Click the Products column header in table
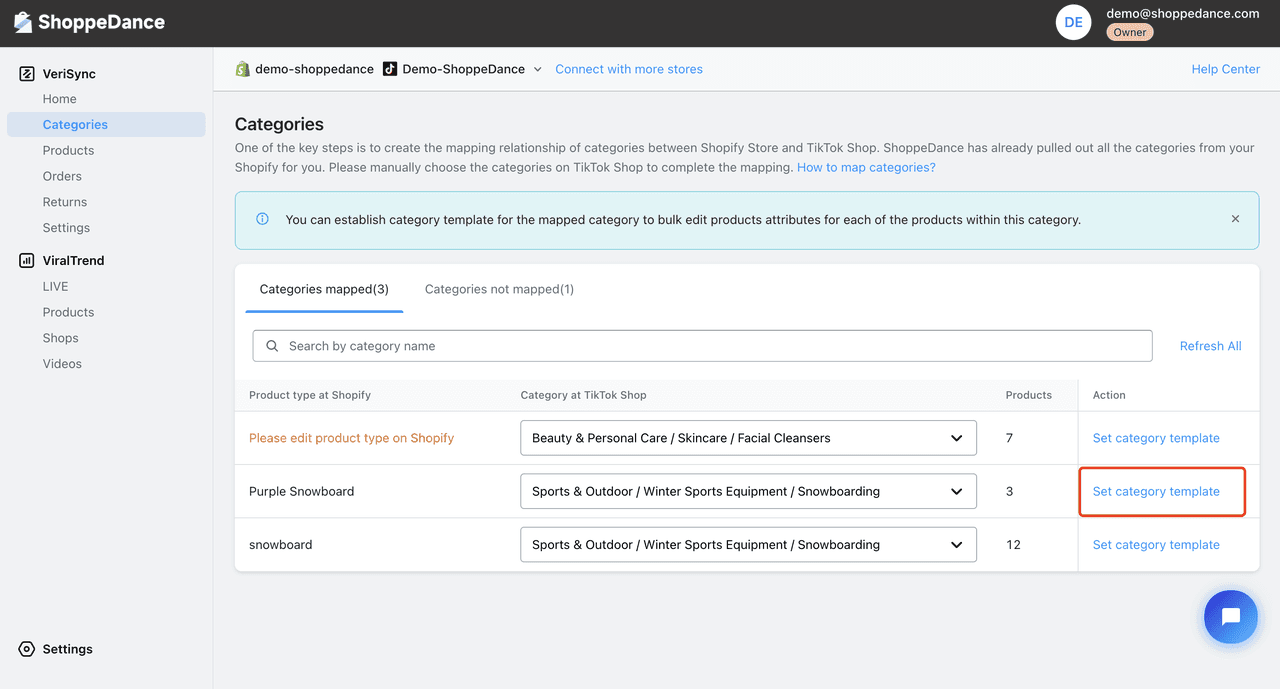 [1029, 395]
